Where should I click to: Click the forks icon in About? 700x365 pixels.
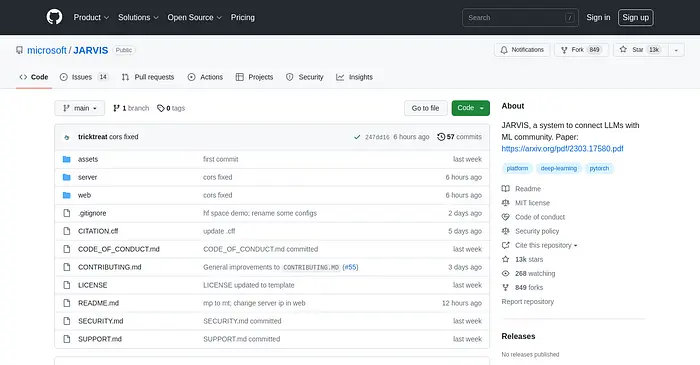pos(505,287)
